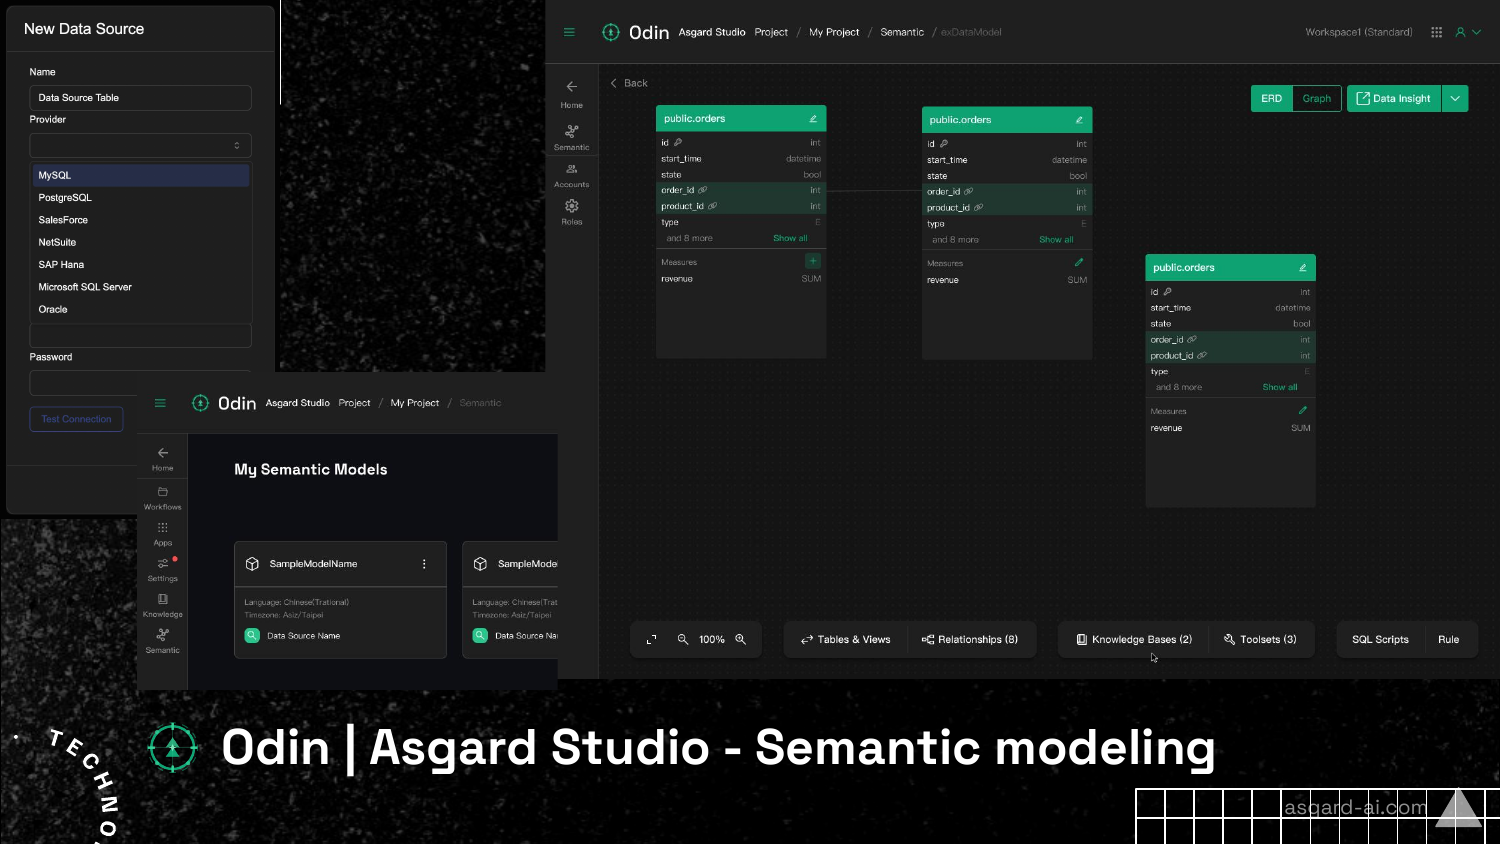This screenshot has width=1500, height=844.
Task: Open the apps grid icon beside Workspace1
Action: click(x=1436, y=32)
